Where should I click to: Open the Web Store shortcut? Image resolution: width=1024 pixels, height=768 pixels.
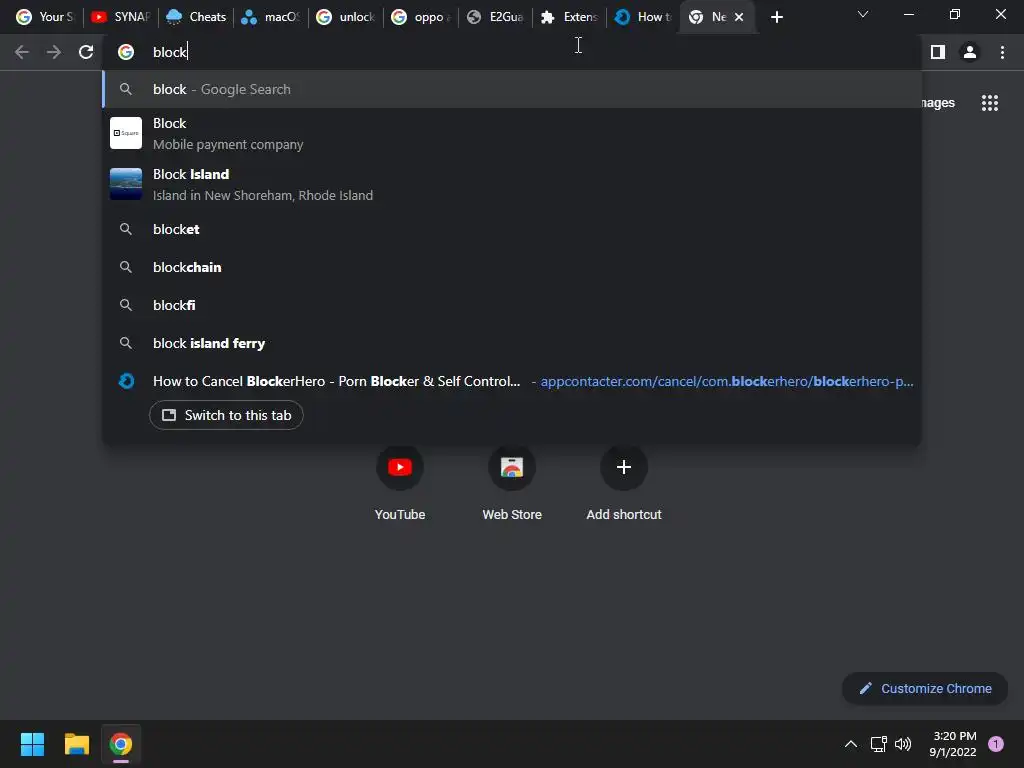pos(512,483)
